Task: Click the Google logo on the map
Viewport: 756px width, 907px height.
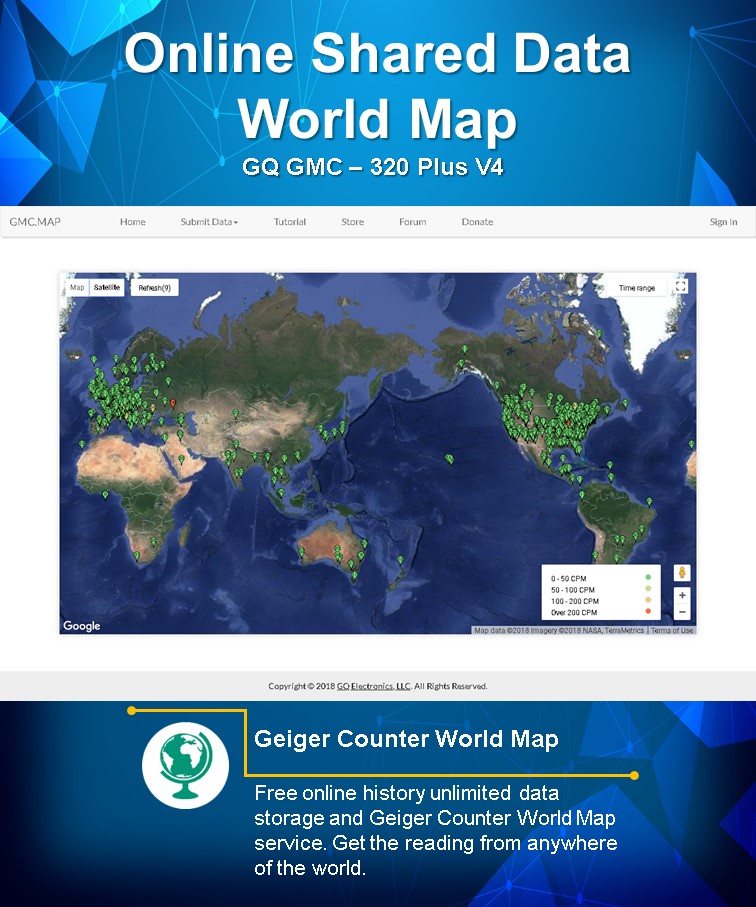Action: pos(82,626)
